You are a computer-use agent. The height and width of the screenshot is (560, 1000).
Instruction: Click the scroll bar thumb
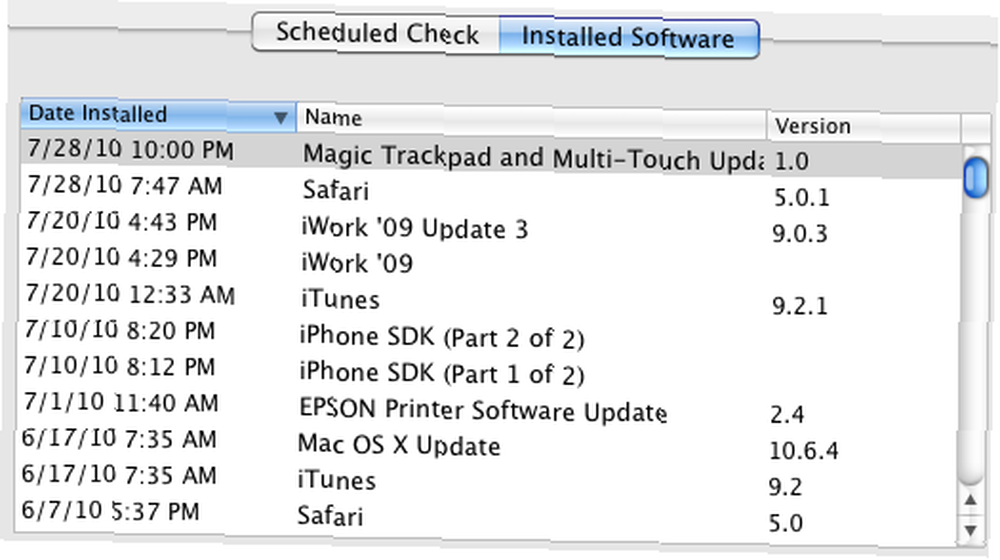point(976,177)
